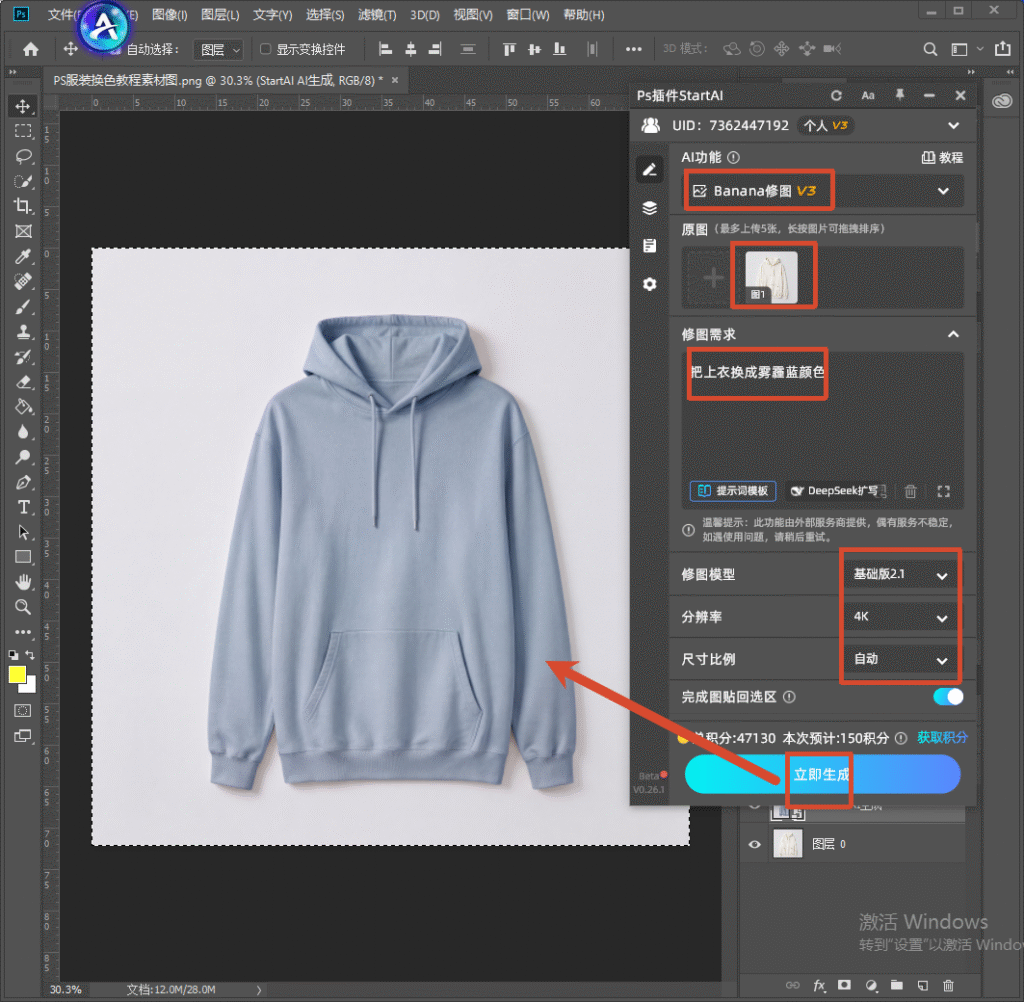Select the Zoom tool in the toolbox
The width and height of the screenshot is (1024, 1002).
tap(23, 607)
